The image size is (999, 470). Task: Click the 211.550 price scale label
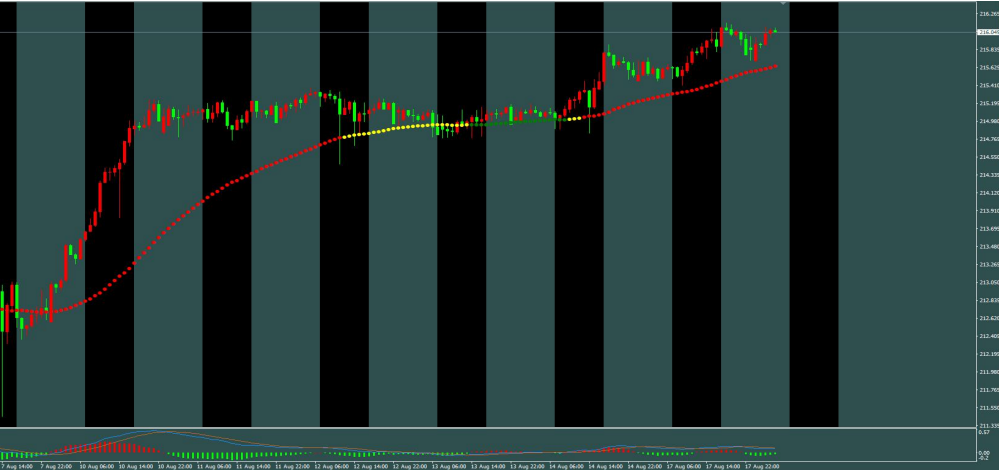(x=989, y=408)
